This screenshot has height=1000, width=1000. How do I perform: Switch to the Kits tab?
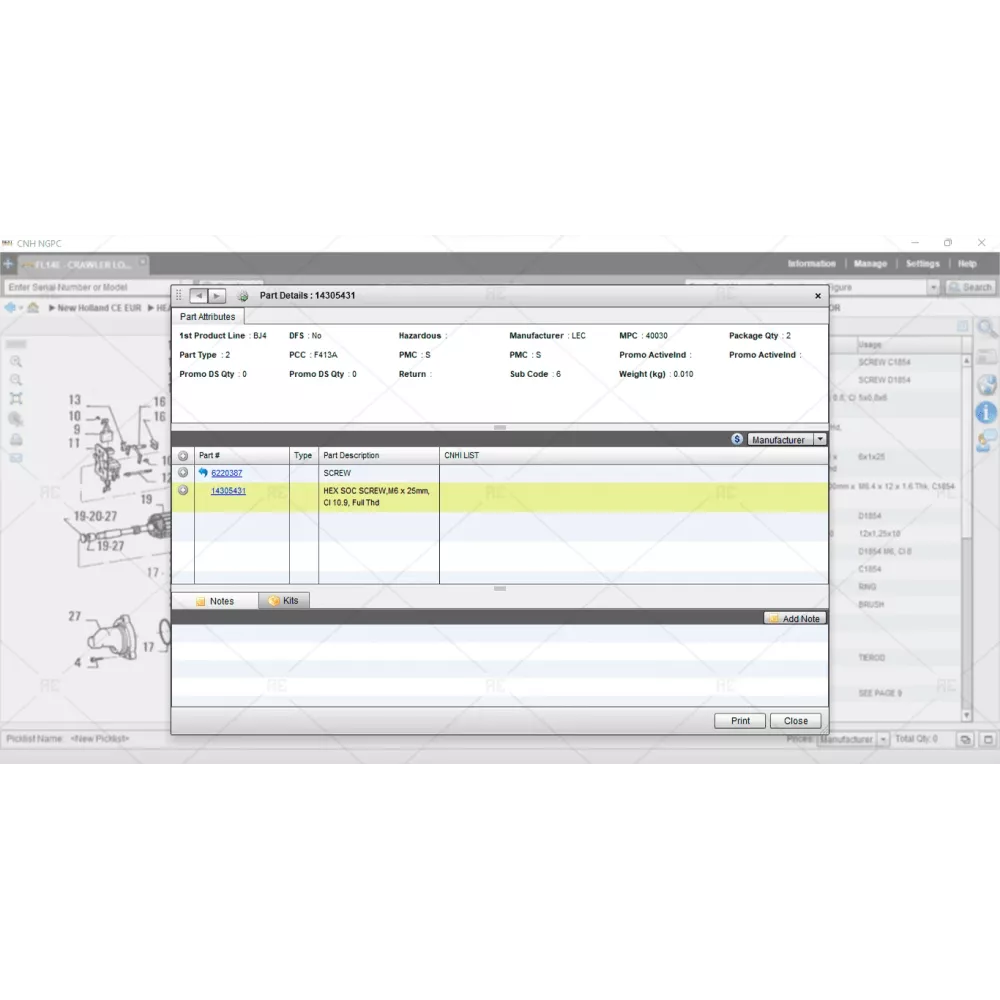284,601
